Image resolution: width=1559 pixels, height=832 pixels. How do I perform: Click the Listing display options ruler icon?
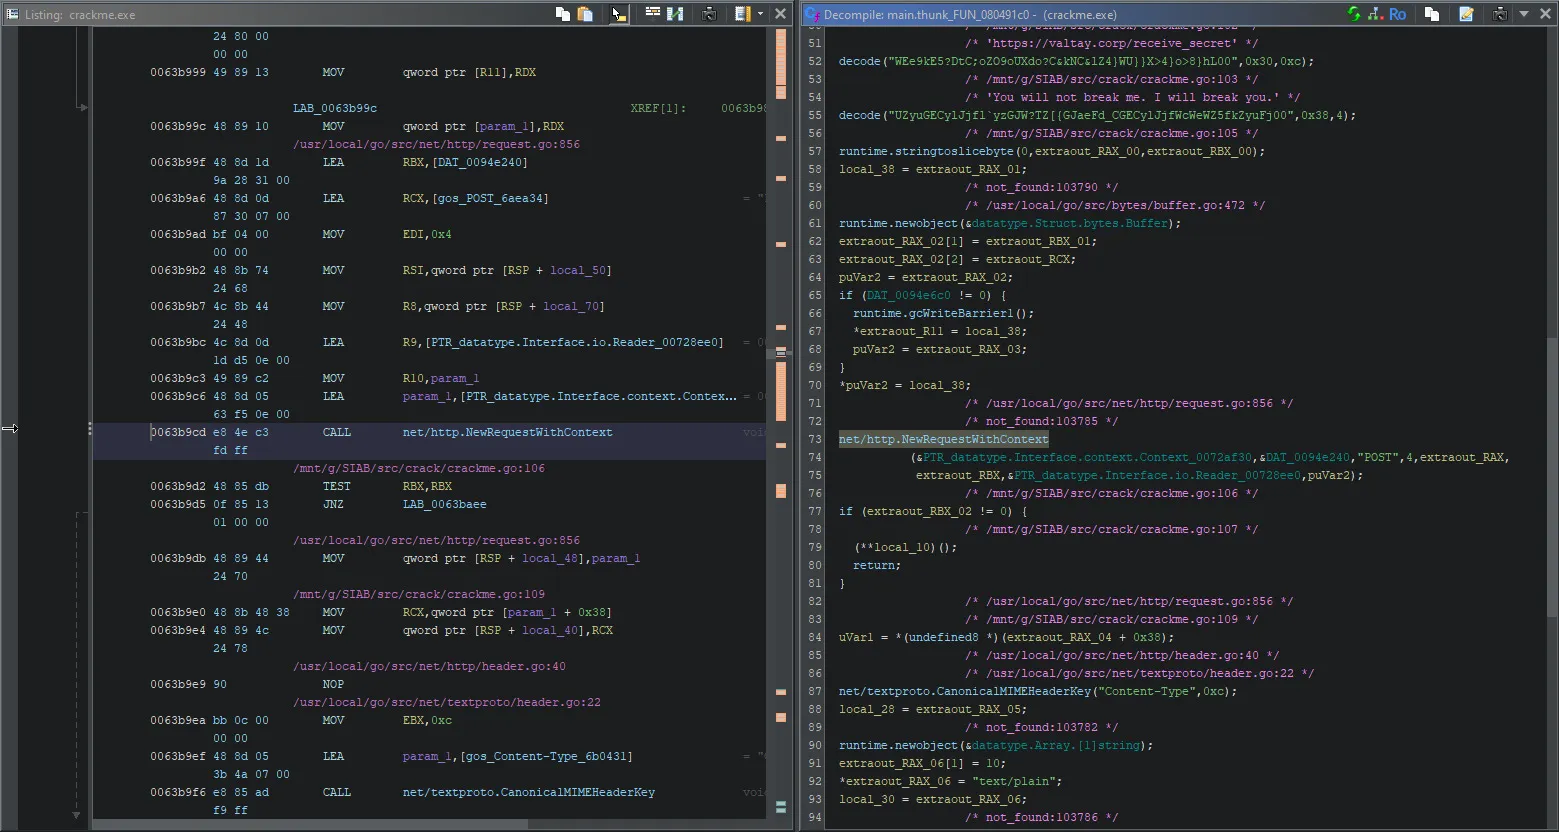coord(742,14)
